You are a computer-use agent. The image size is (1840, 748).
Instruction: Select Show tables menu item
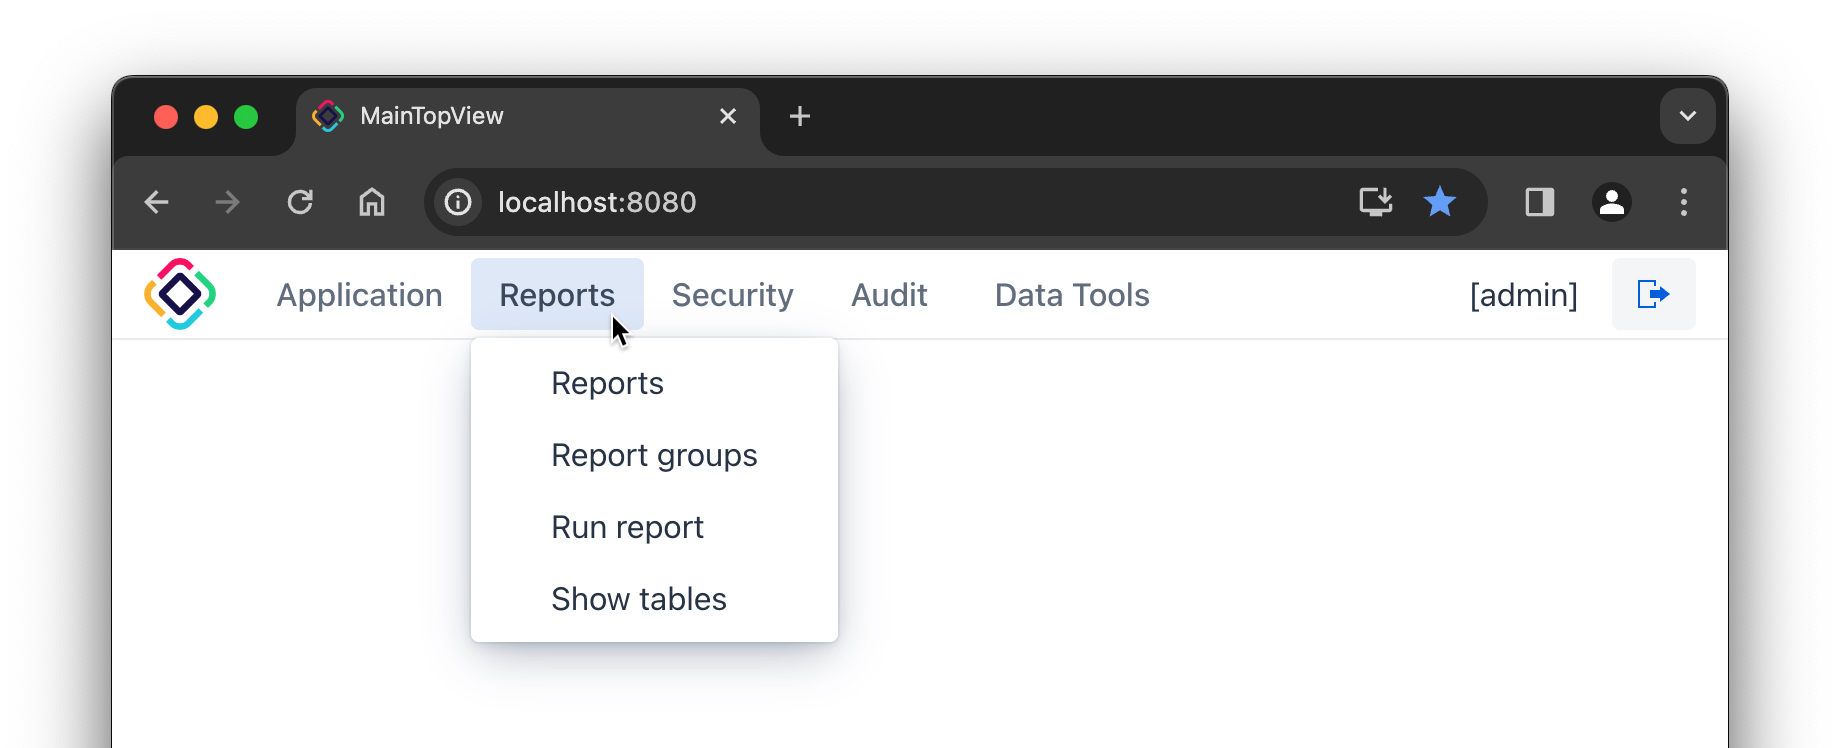coord(639,600)
